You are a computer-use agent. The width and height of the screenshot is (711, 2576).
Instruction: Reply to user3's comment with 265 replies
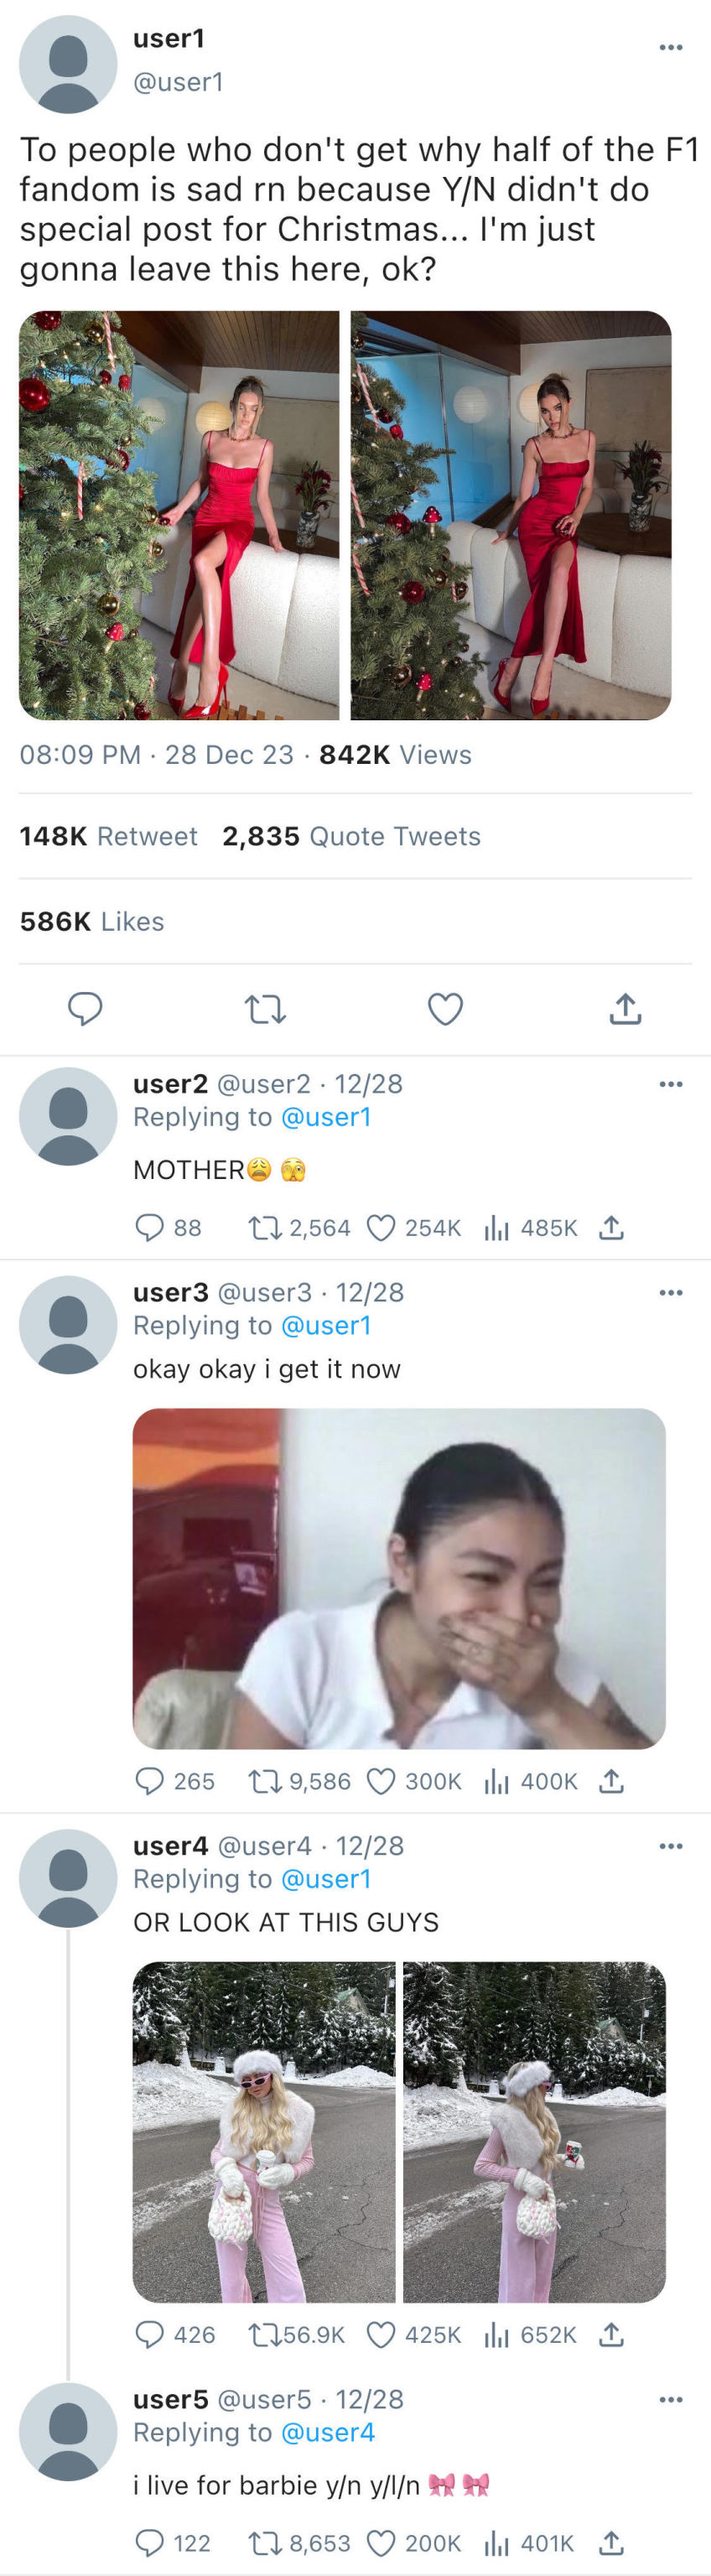point(149,1780)
